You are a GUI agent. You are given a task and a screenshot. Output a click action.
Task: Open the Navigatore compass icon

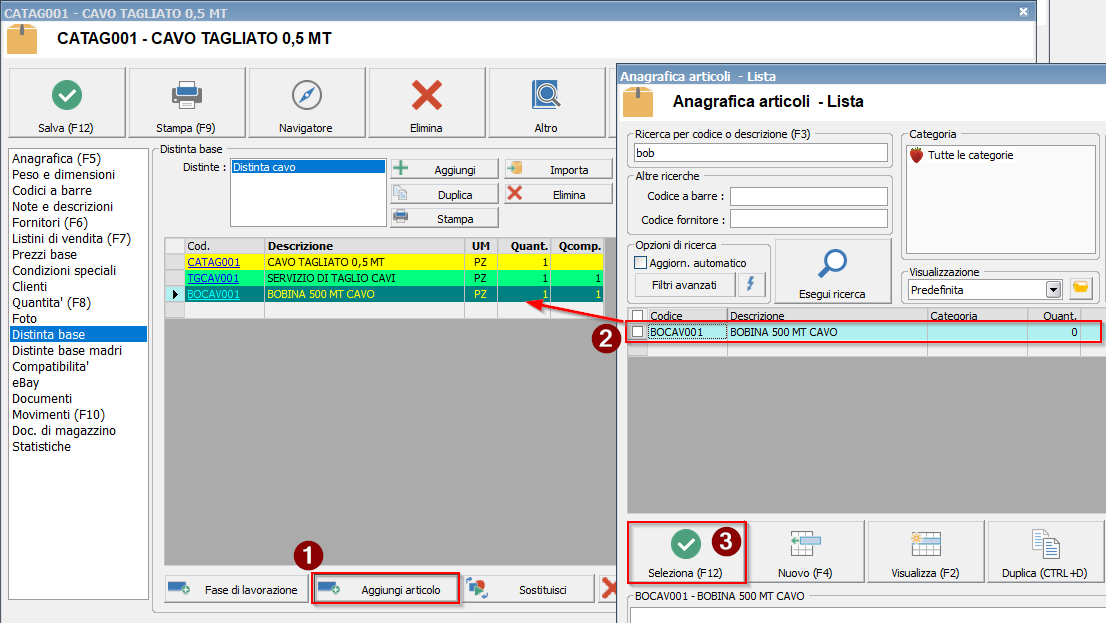(x=306, y=96)
